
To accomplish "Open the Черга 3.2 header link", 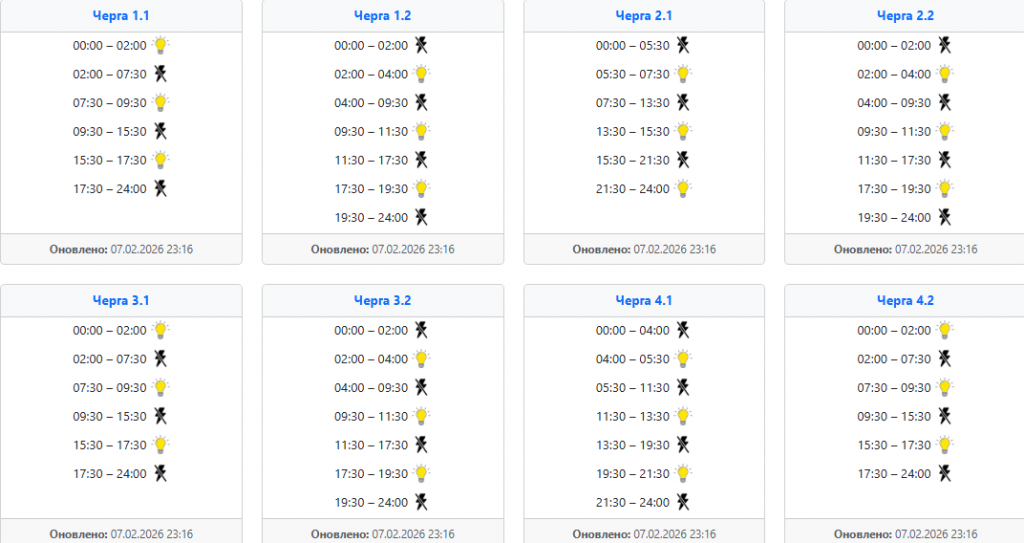I will click(x=382, y=300).
